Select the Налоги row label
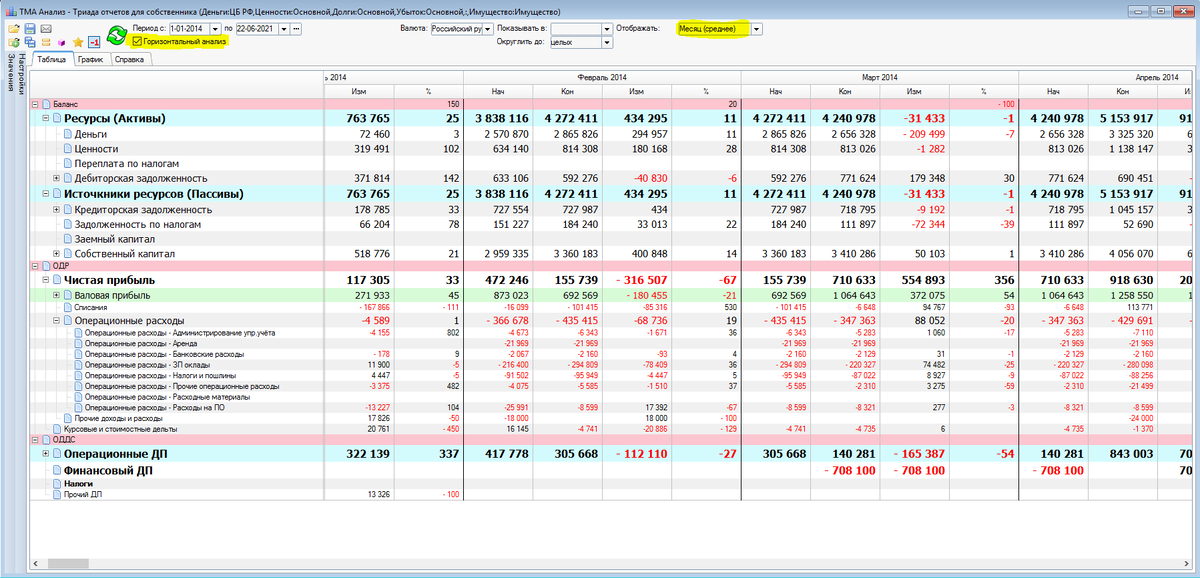 click(x=78, y=483)
